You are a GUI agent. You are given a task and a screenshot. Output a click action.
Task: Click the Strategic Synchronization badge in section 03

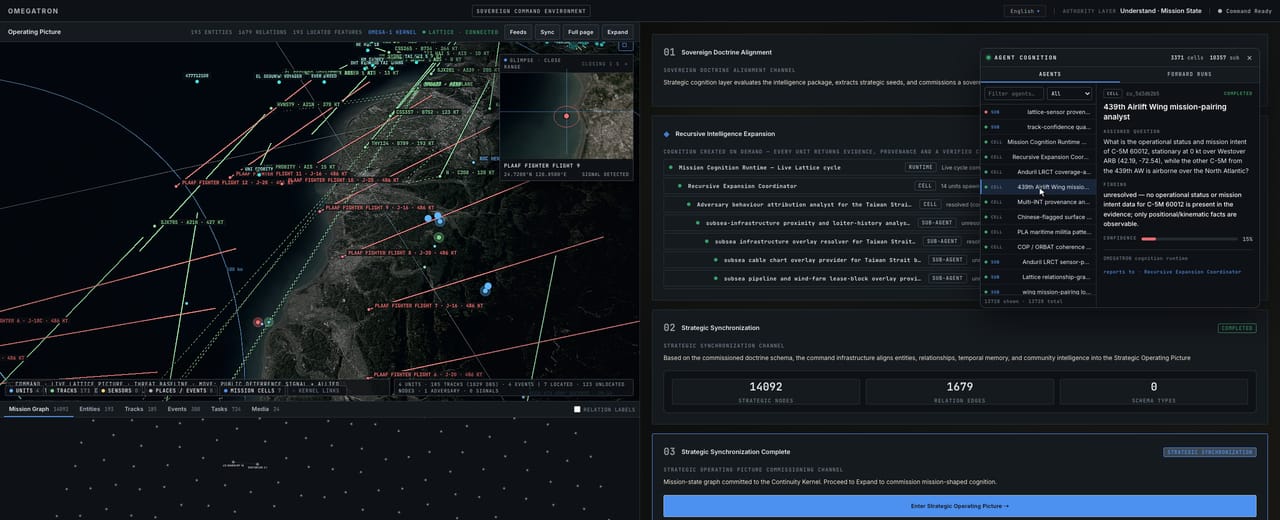[x=1210, y=452]
